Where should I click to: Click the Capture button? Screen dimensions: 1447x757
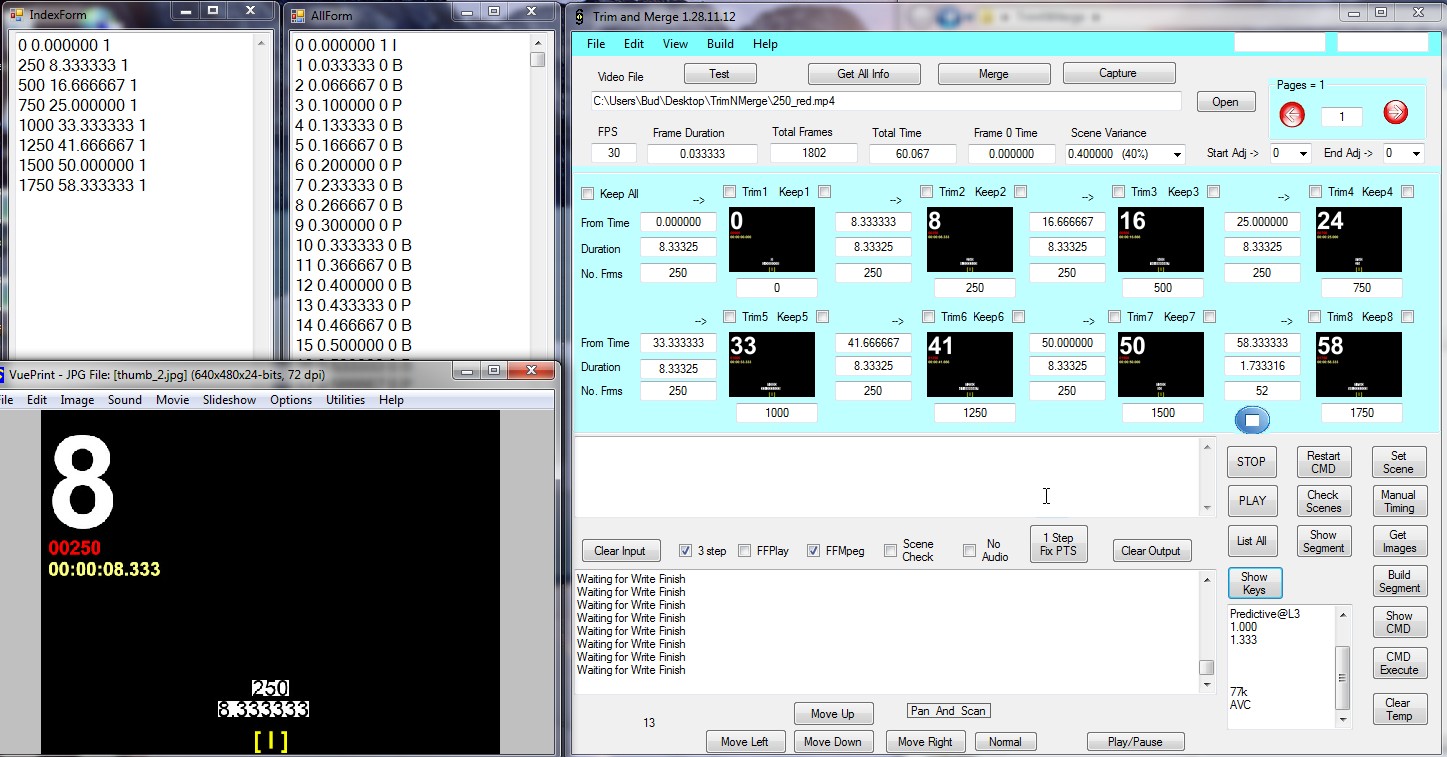point(1118,73)
